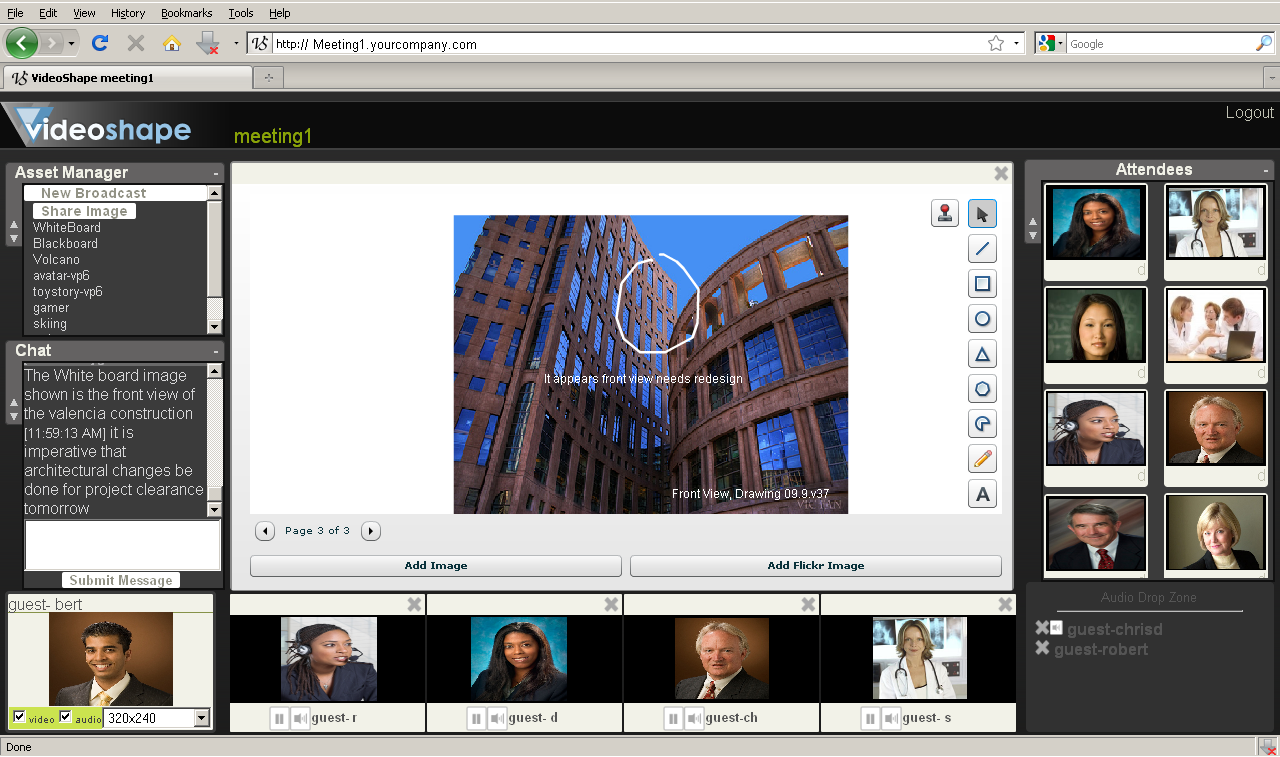Choose the pencil freehand drawing tool

point(982,459)
